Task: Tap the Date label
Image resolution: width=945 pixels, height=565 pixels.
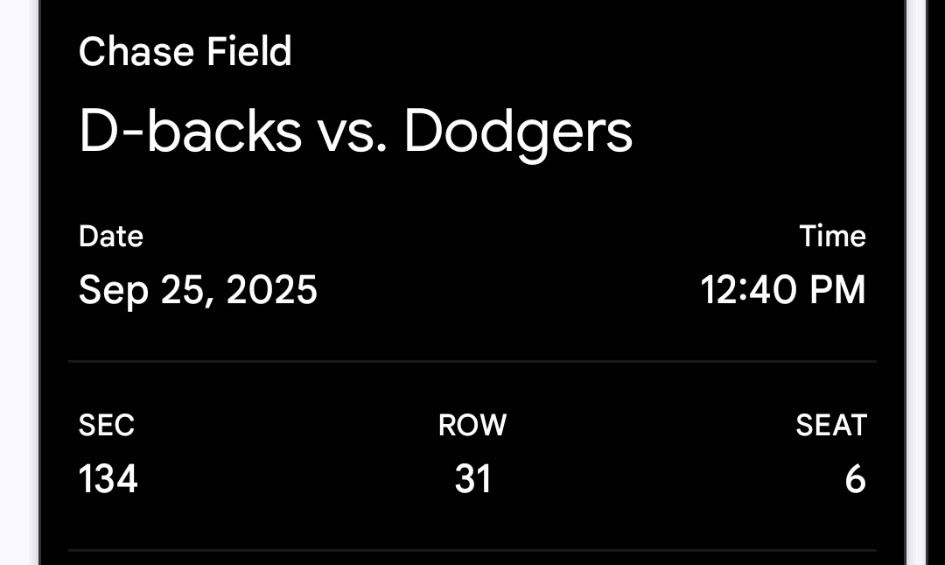Action: (111, 237)
